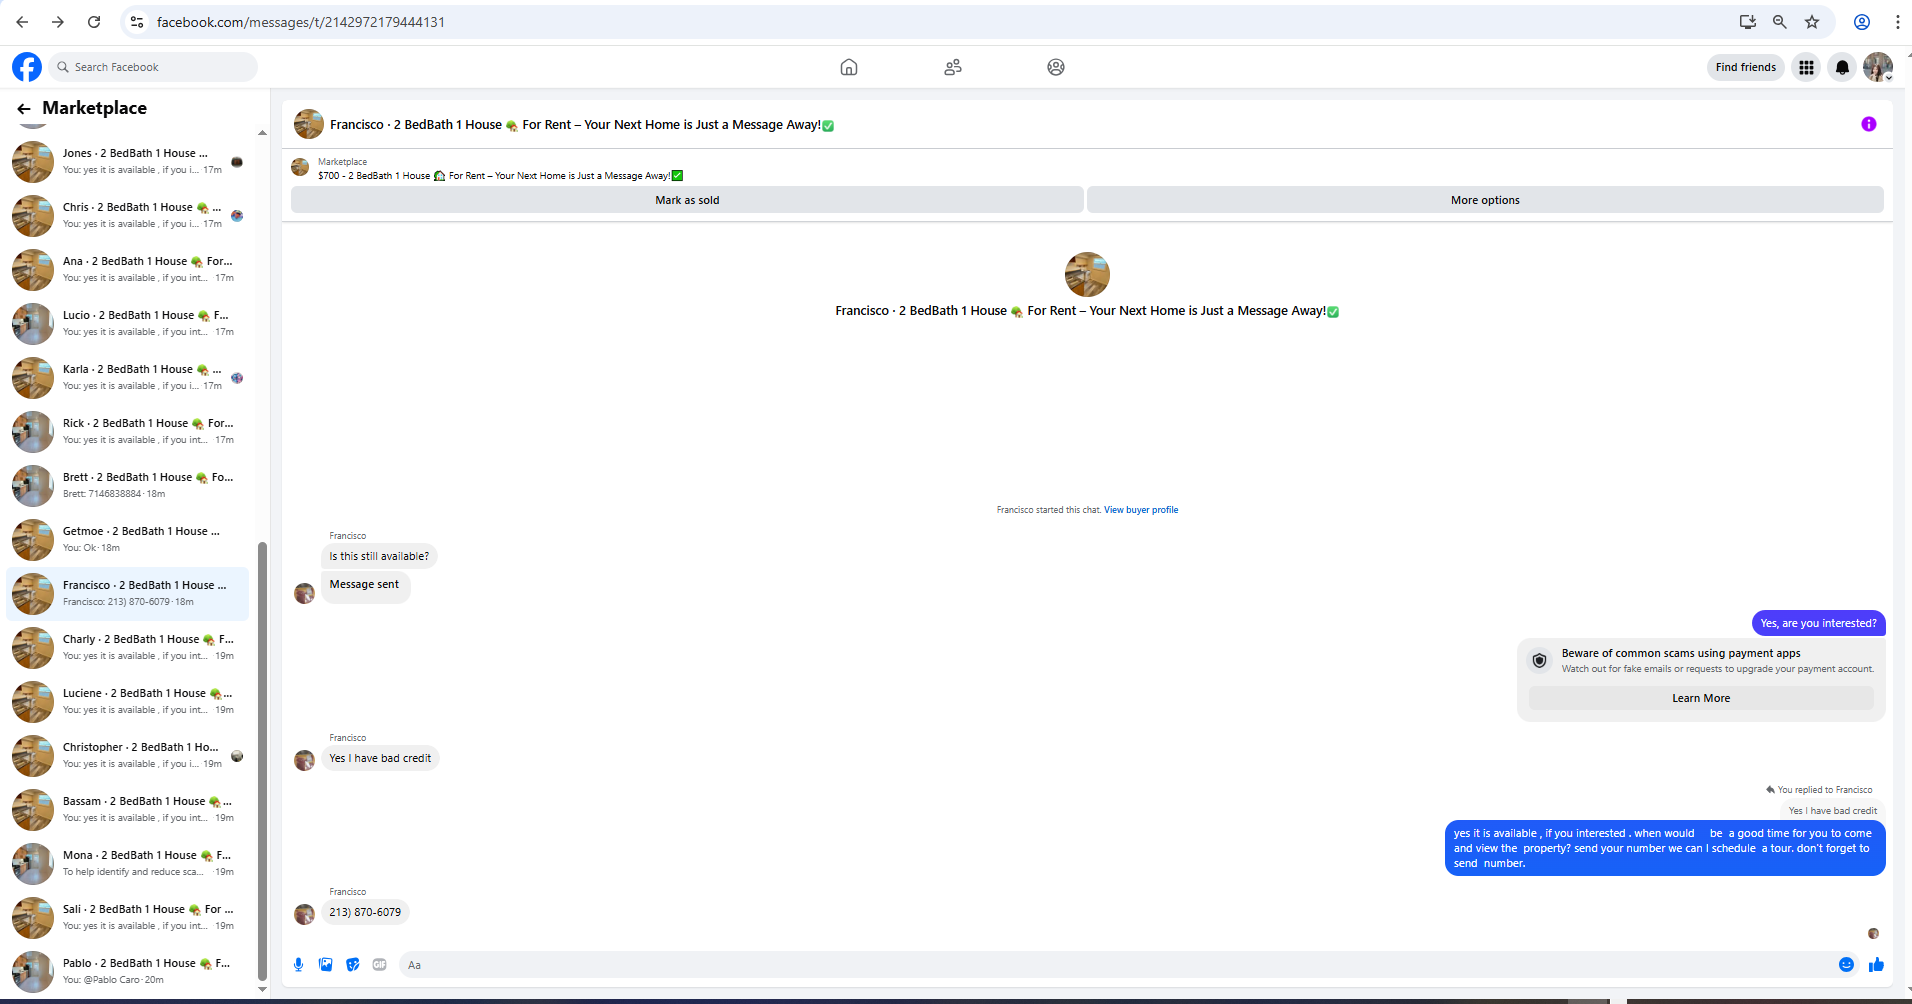
Task: Open View buyer profile link
Action: click(1141, 510)
